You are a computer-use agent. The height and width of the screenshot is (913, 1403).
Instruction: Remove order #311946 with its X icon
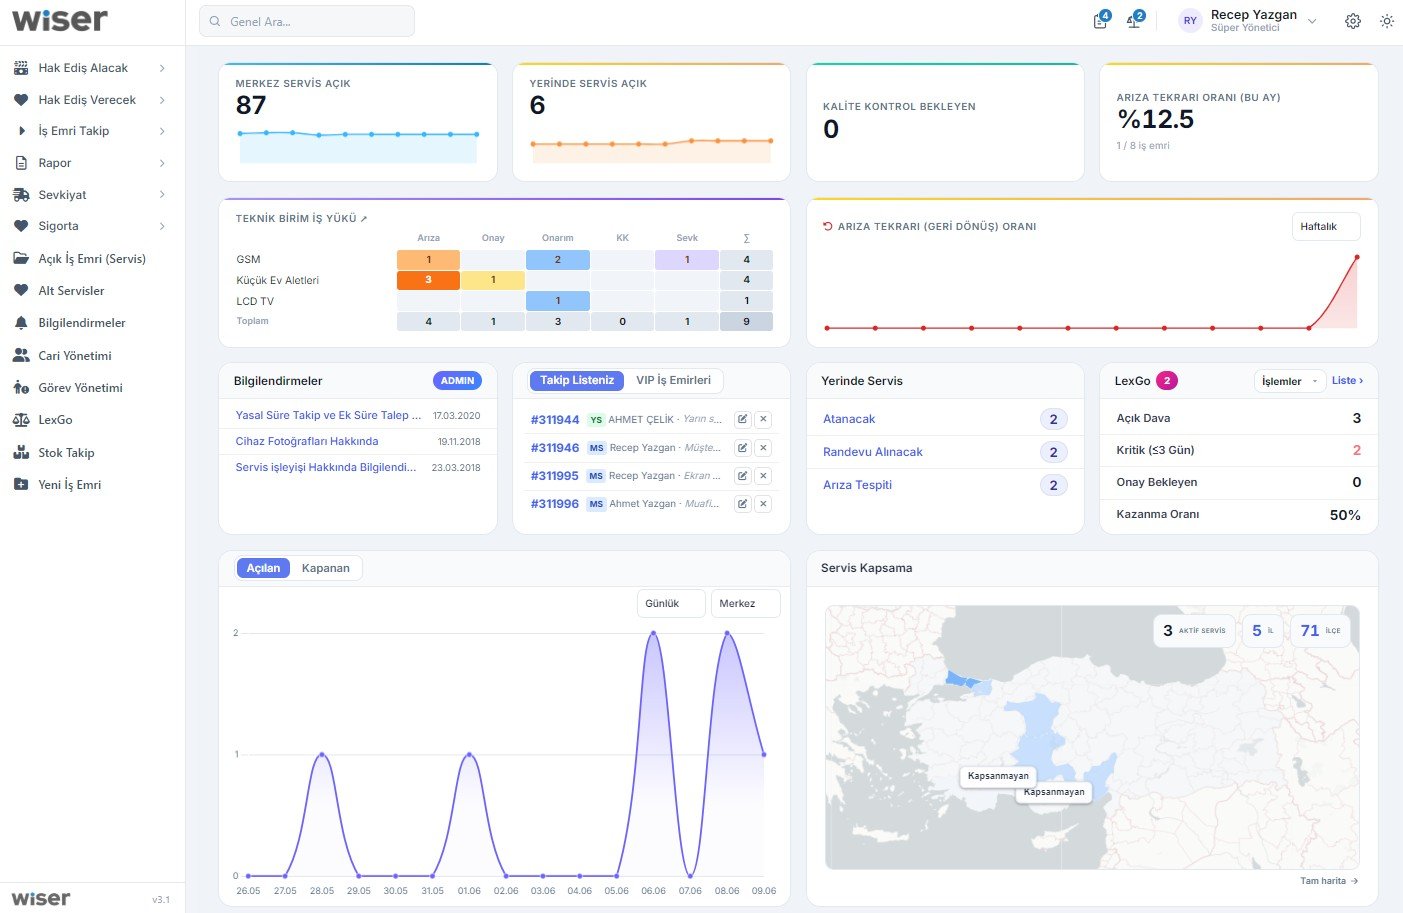pyautogui.click(x=763, y=448)
